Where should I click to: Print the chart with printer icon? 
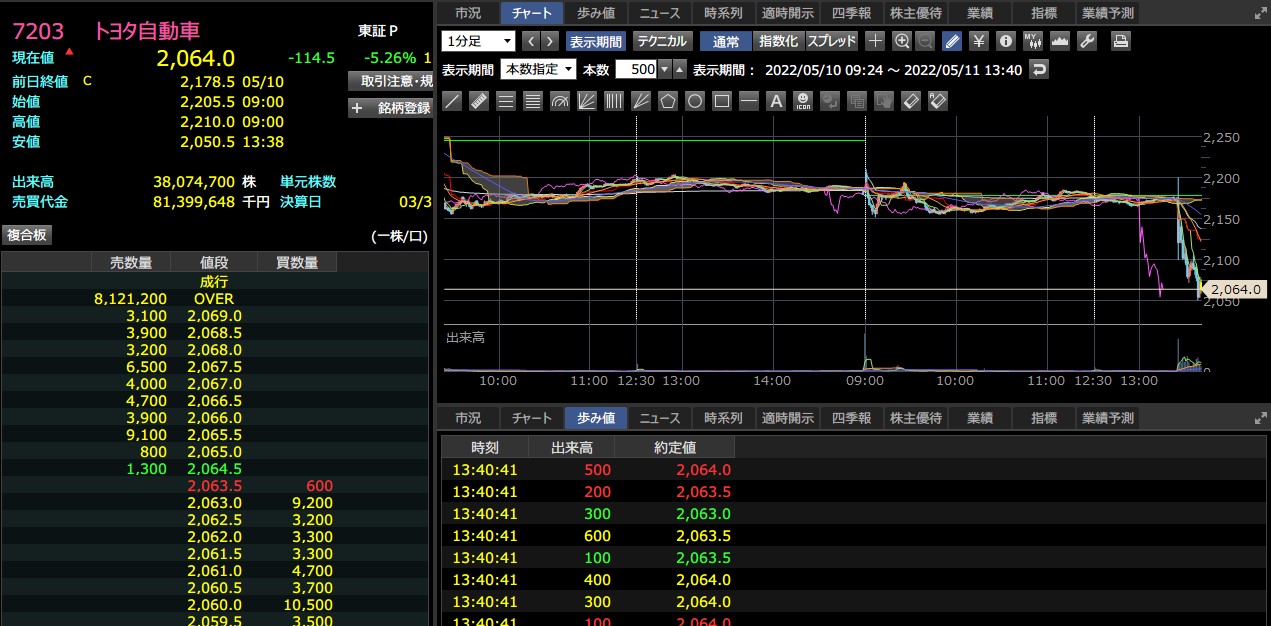coord(1121,41)
